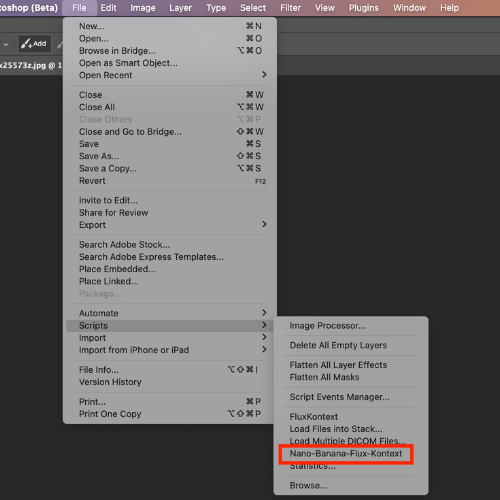Image resolution: width=500 pixels, height=500 pixels.
Task: Open the Filter menu
Action: coord(290,8)
